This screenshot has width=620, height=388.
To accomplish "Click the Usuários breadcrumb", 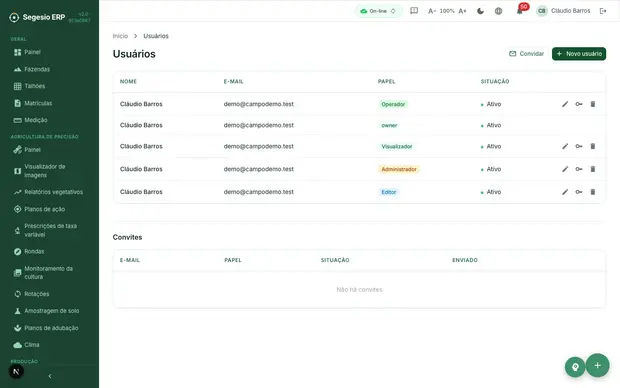I will (x=156, y=36).
